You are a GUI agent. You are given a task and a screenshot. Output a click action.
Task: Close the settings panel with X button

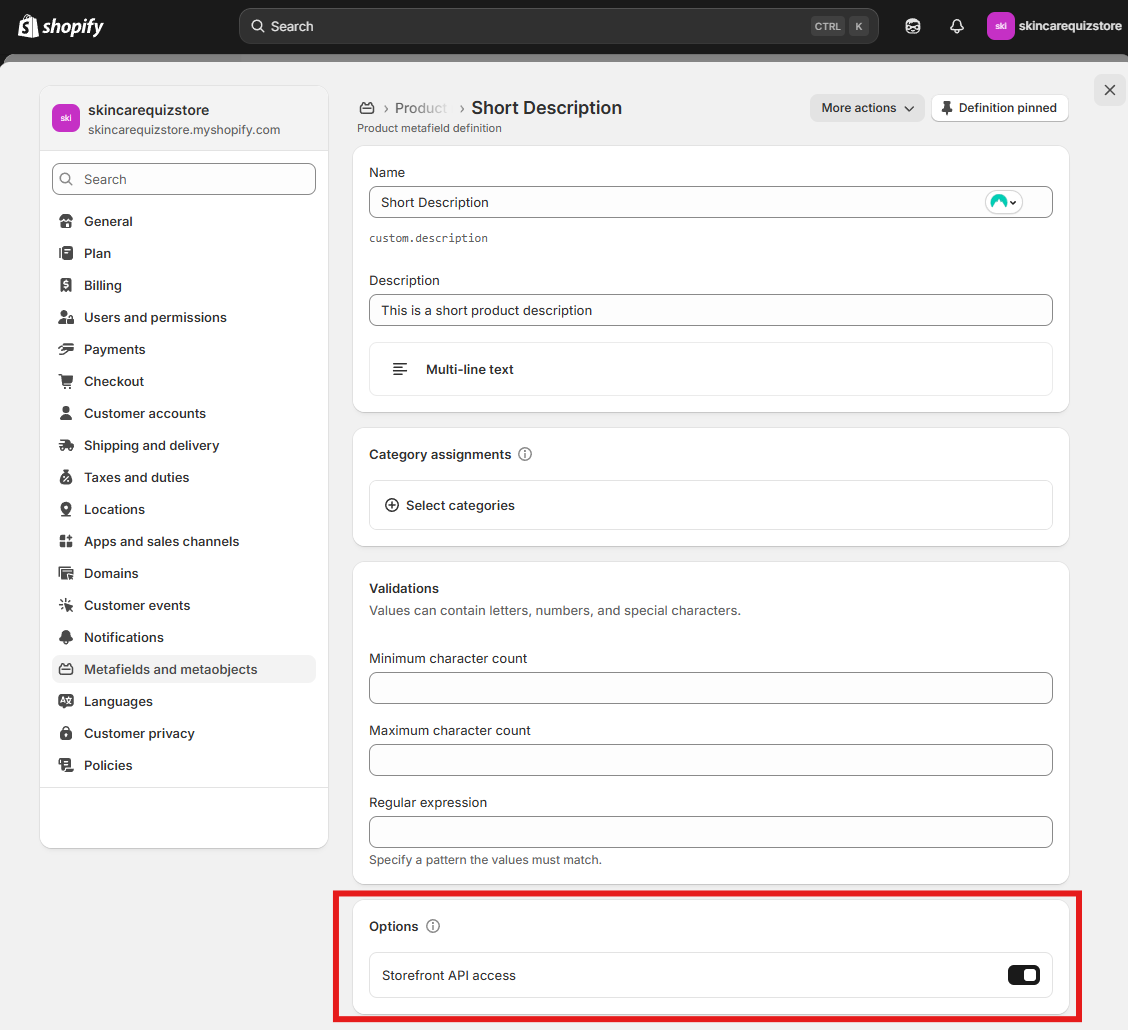pyautogui.click(x=1109, y=90)
